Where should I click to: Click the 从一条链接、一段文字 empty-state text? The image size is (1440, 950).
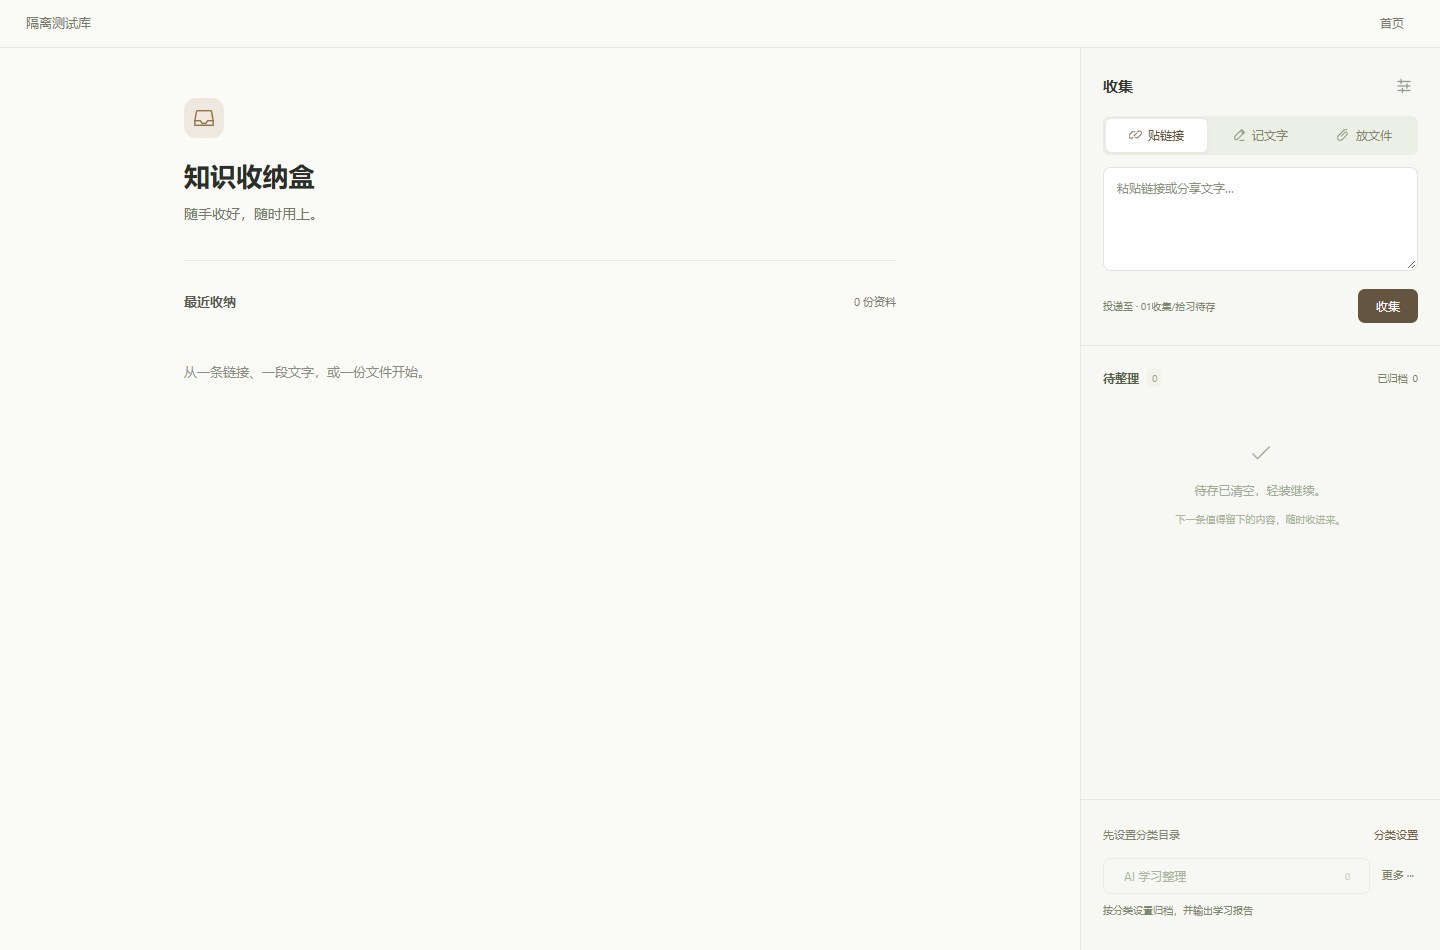point(306,372)
